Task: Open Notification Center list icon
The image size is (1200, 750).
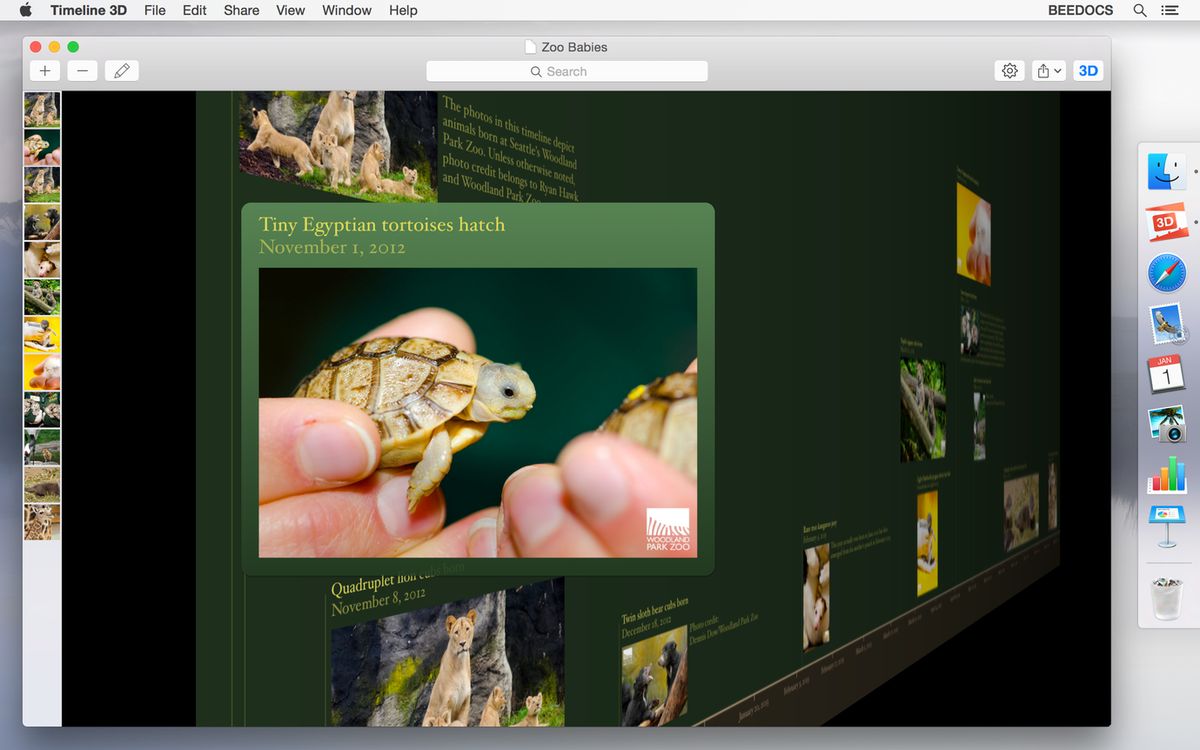Action: click(x=1169, y=10)
